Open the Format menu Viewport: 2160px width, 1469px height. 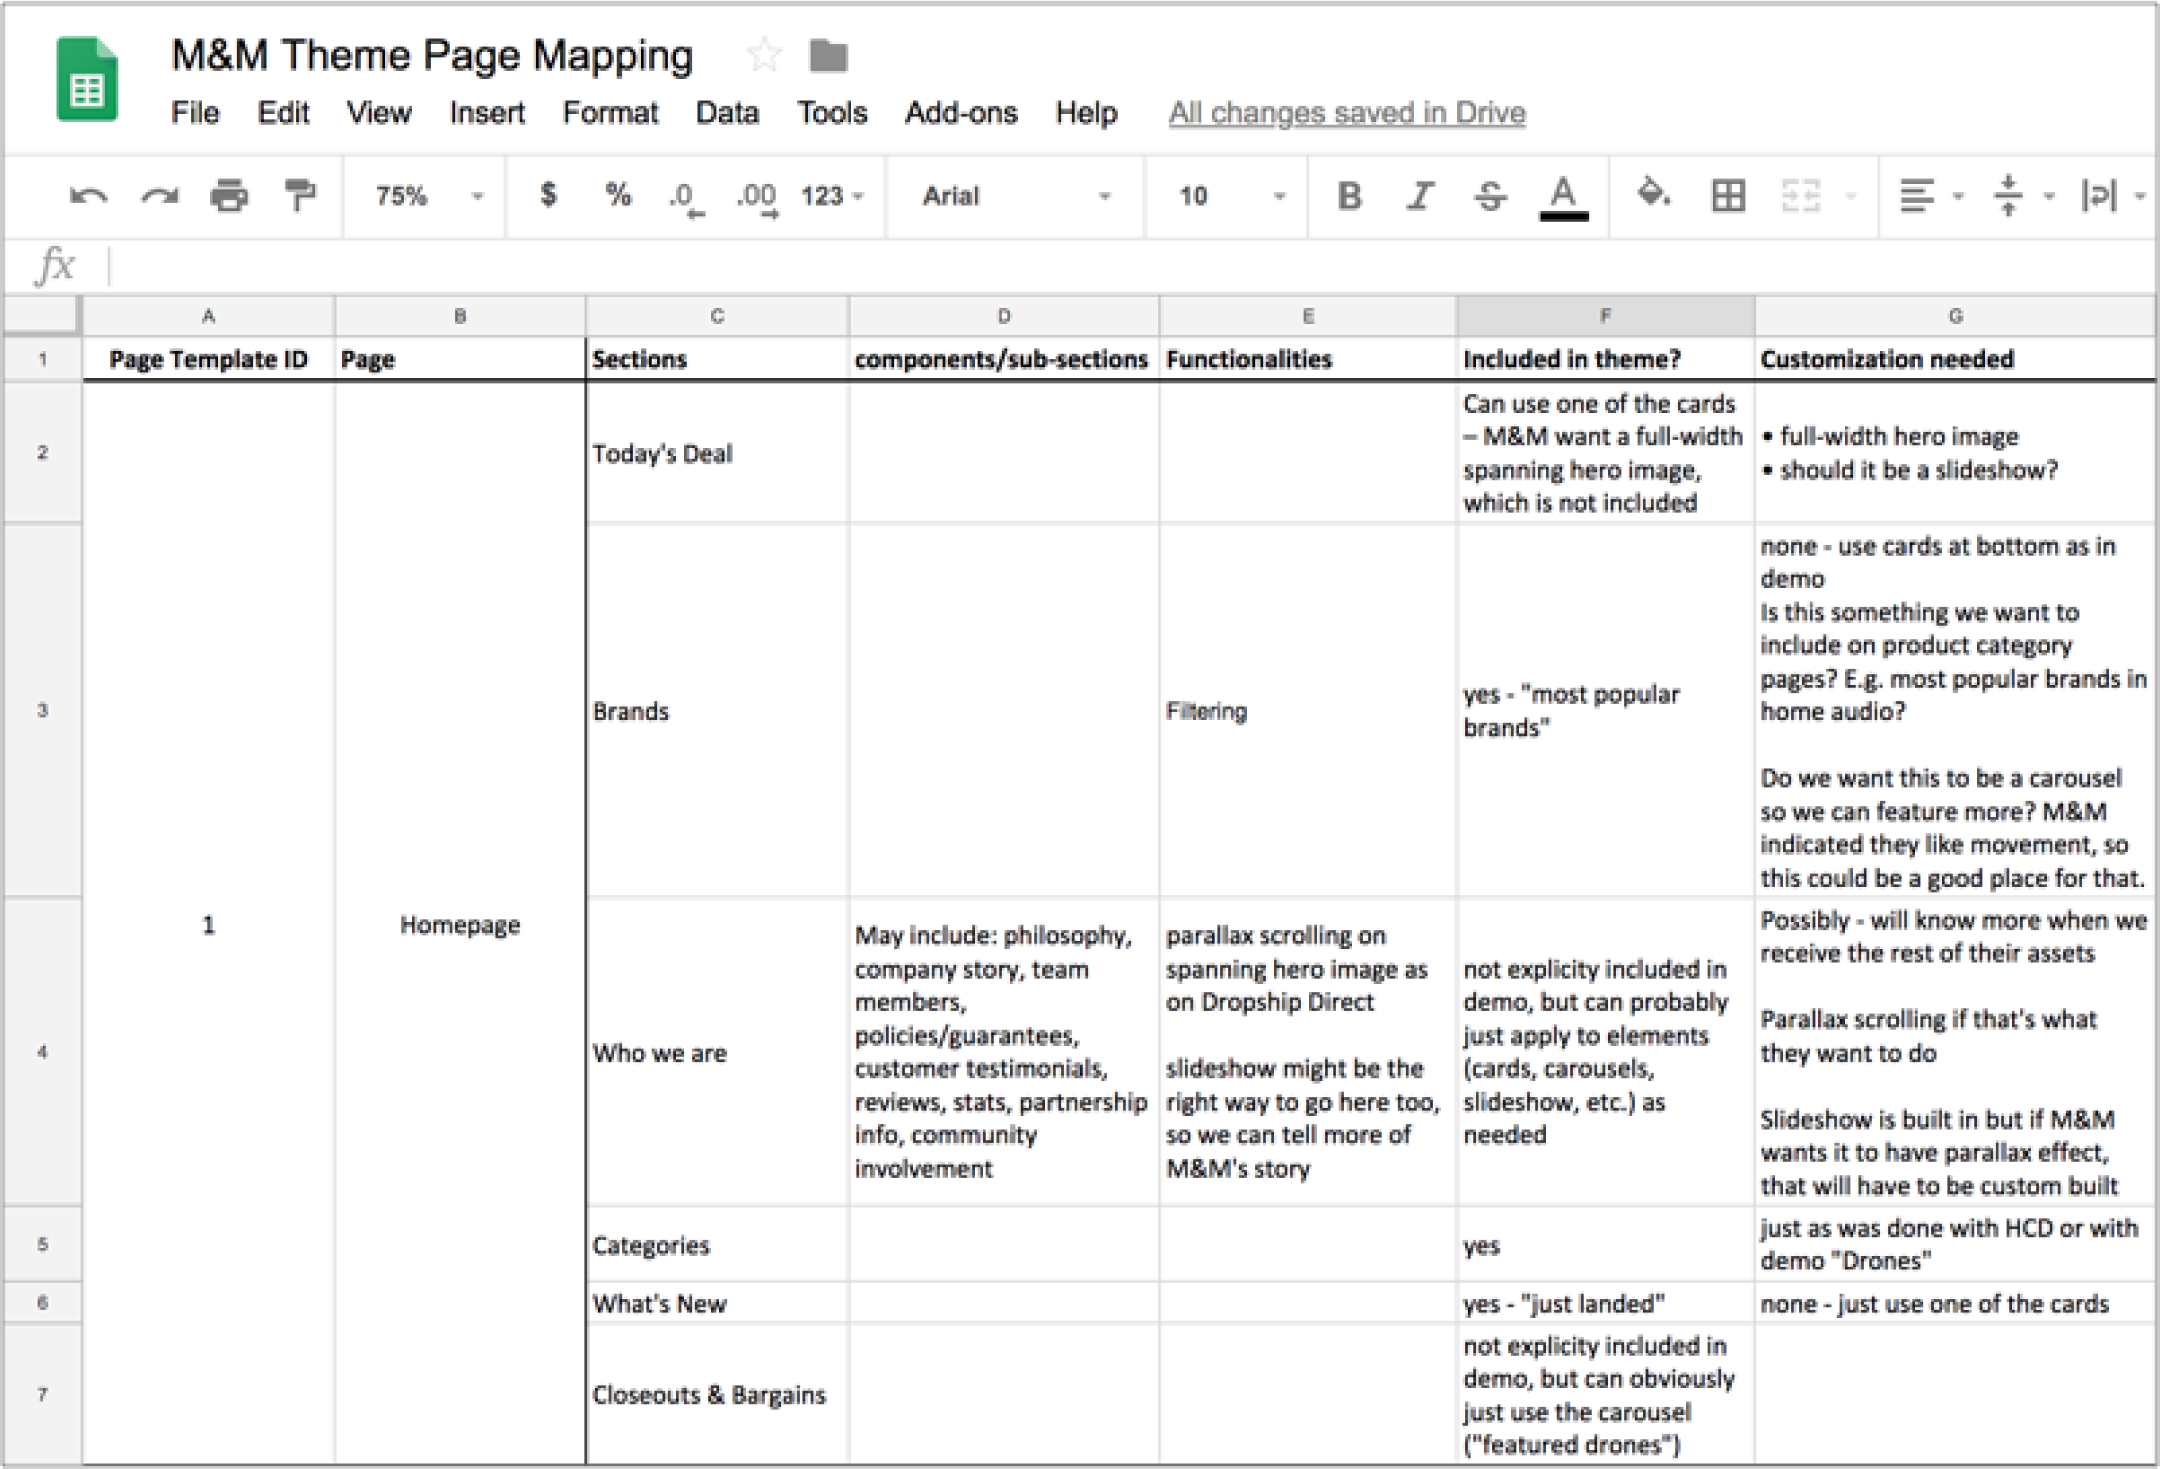pyautogui.click(x=610, y=113)
